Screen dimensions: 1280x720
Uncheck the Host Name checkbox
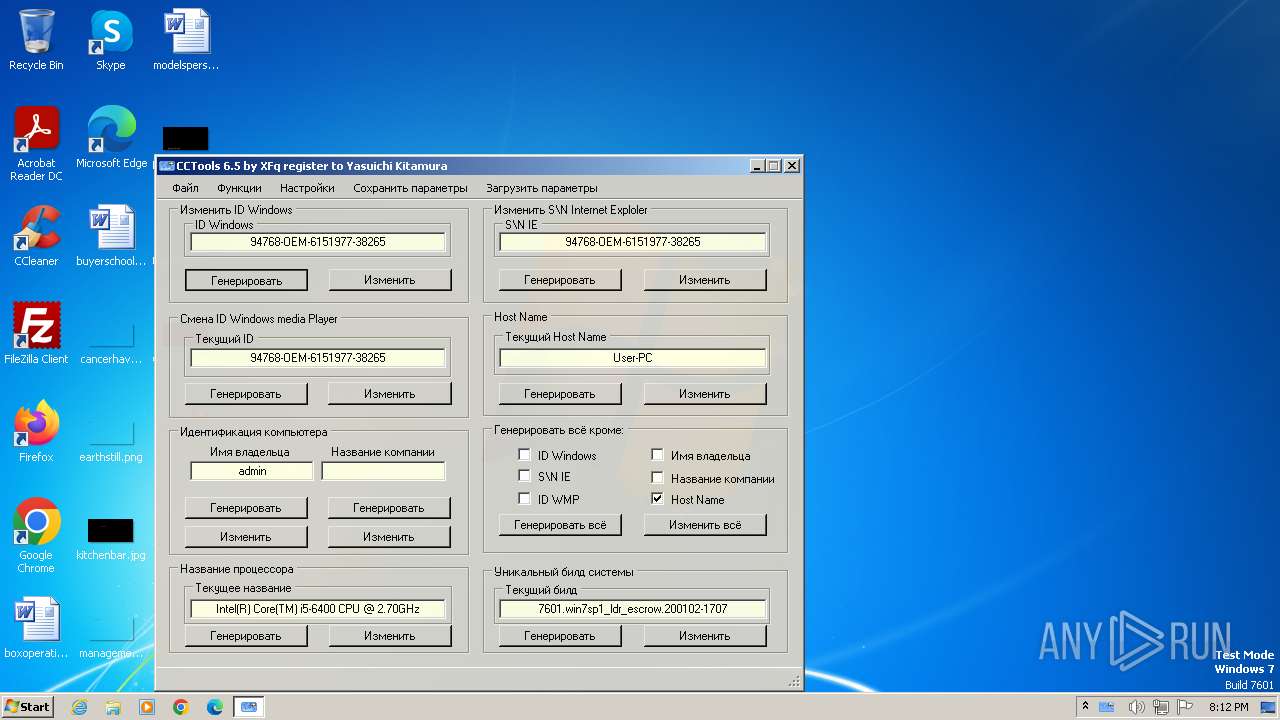click(657, 498)
